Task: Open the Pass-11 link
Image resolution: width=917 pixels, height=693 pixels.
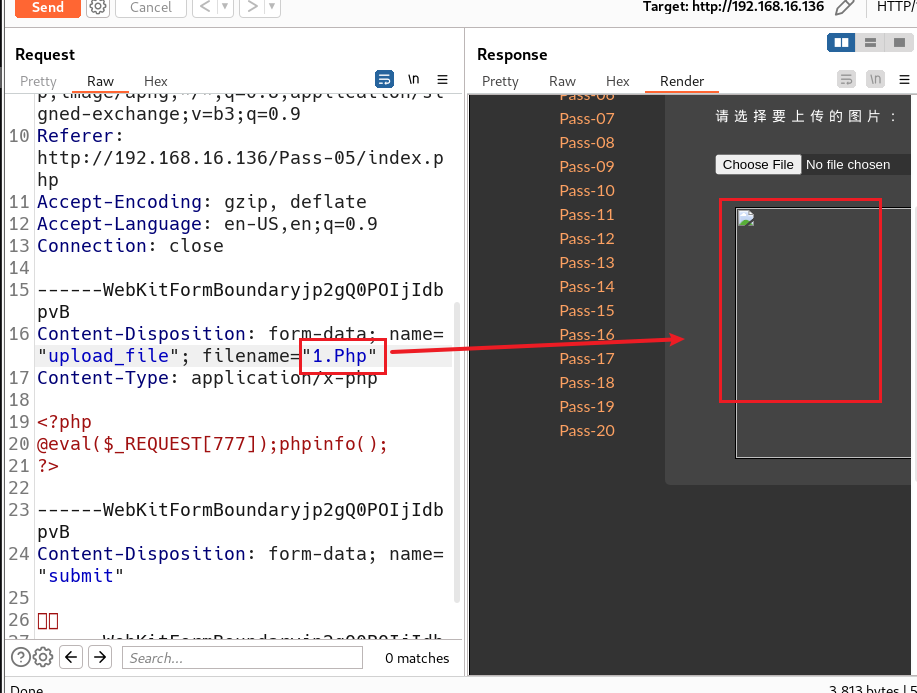Action: tap(587, 215)
